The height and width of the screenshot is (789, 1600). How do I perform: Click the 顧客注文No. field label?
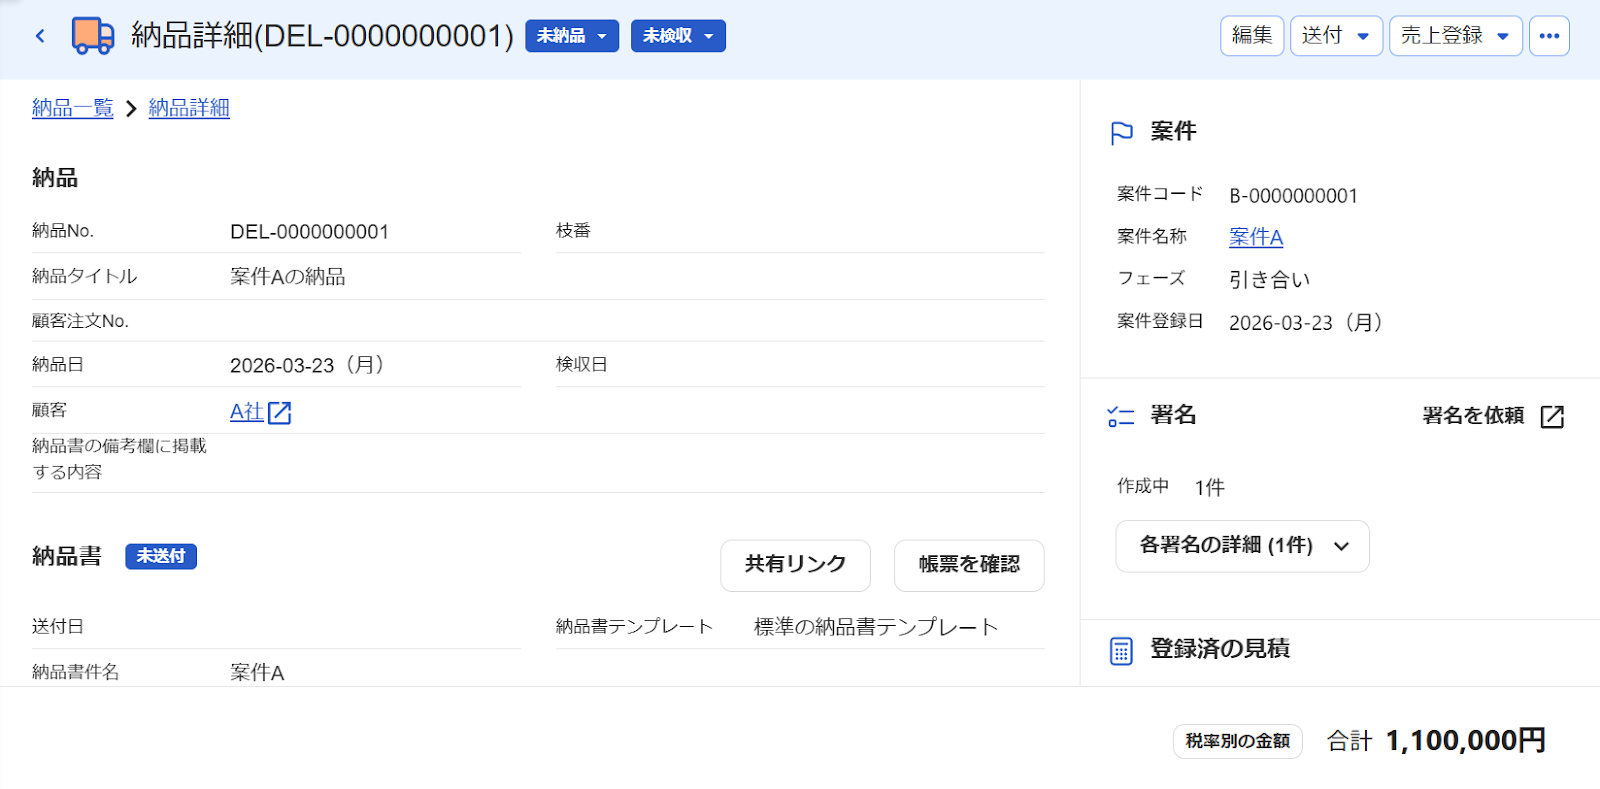click(x=80, y=321)
